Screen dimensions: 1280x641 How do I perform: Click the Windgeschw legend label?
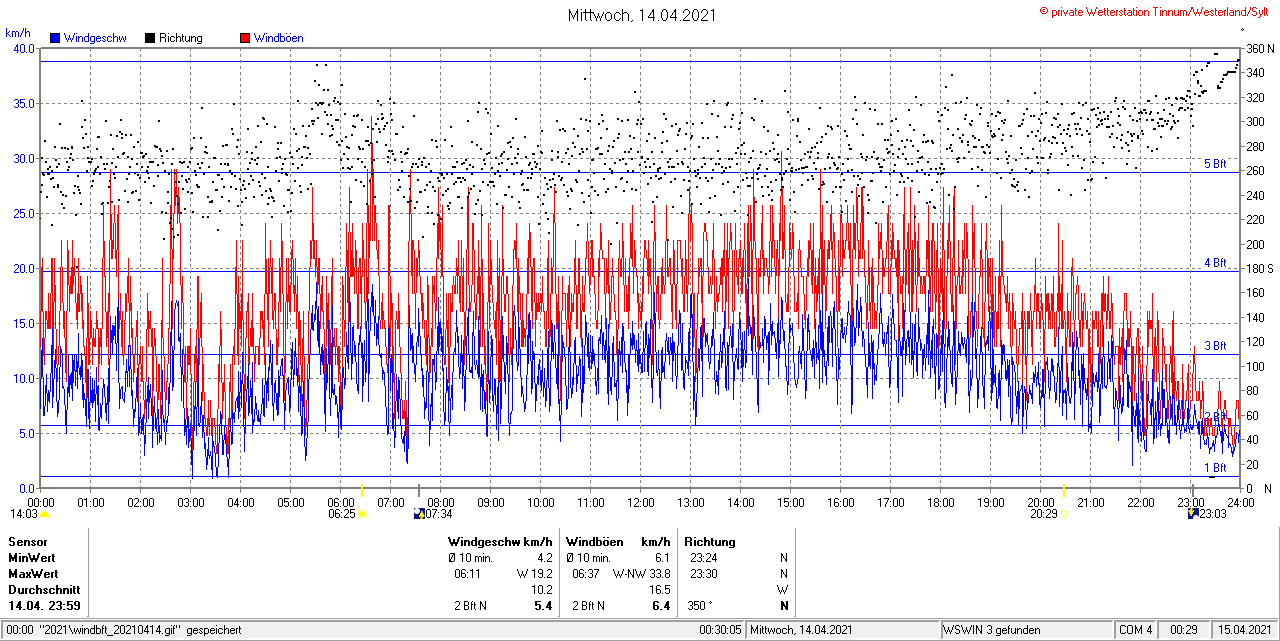95,38
